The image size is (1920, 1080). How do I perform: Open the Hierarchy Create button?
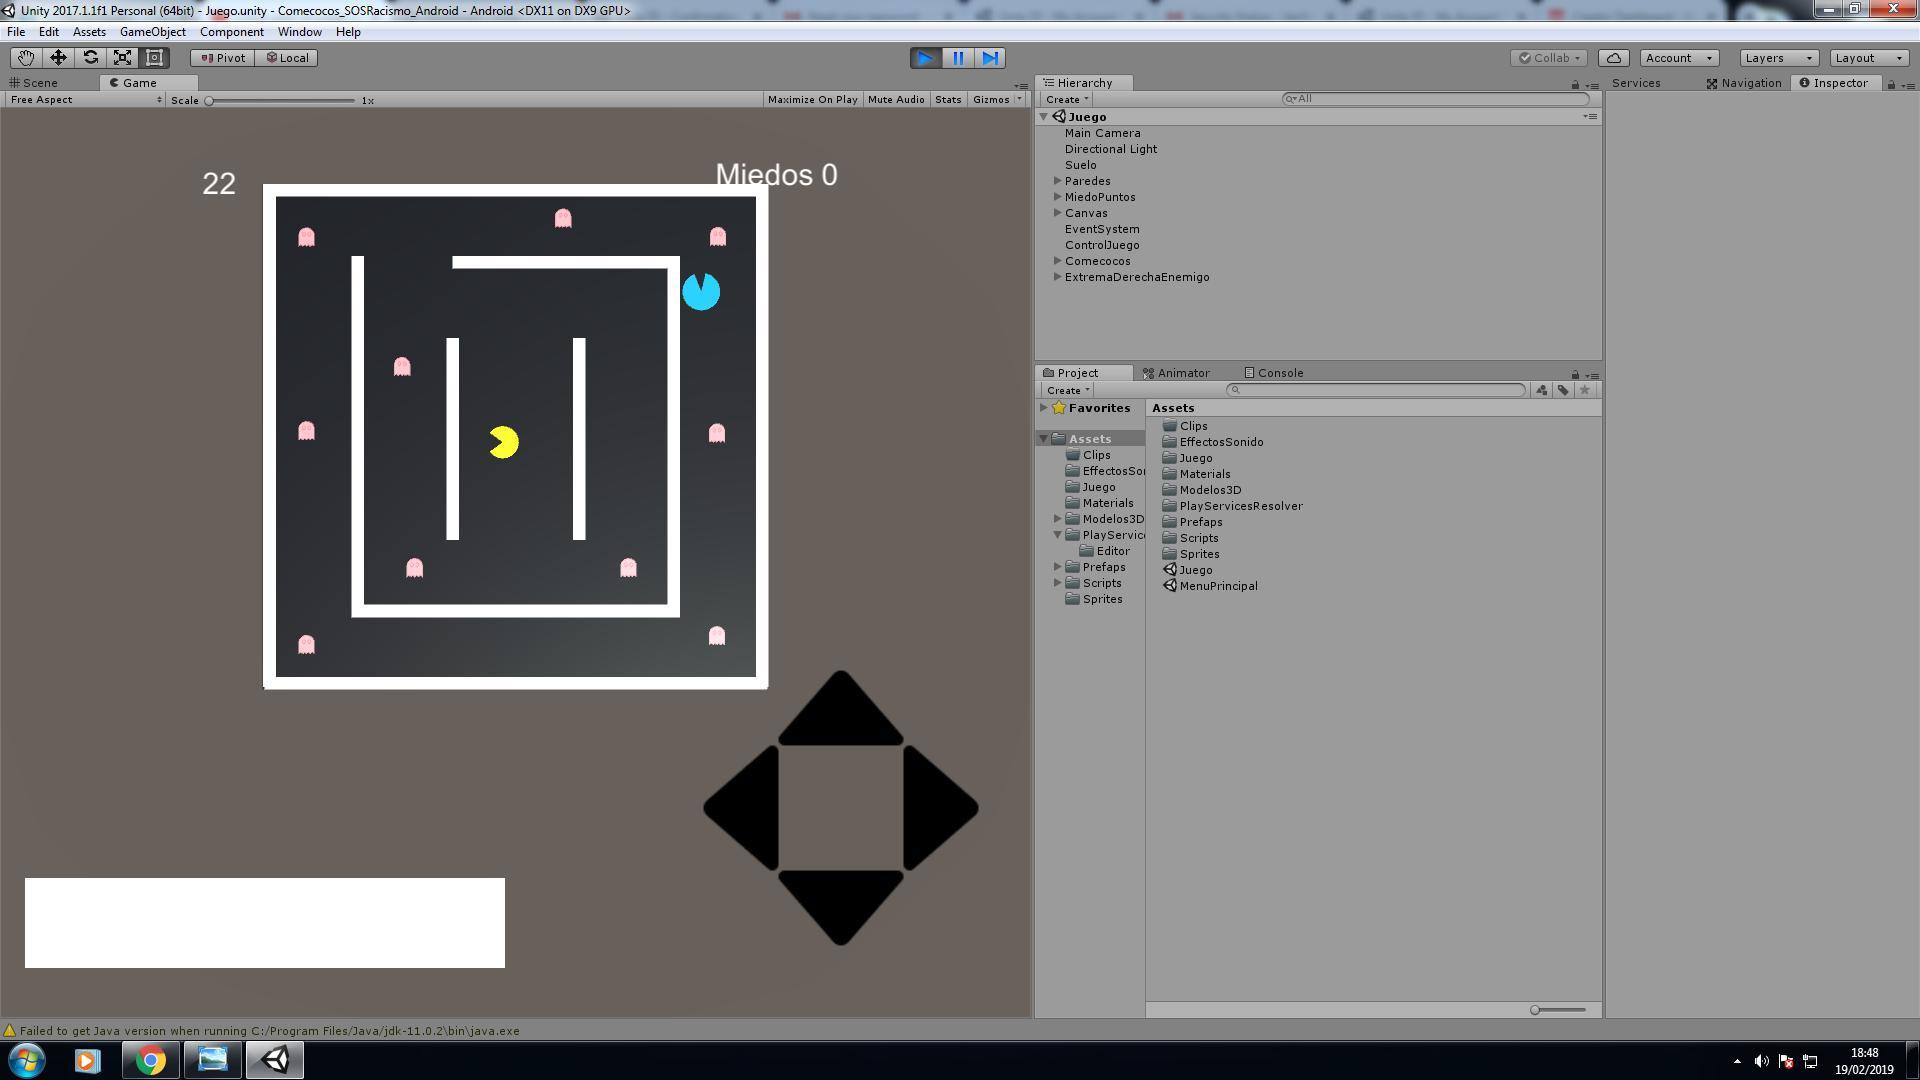point(1066,99)
